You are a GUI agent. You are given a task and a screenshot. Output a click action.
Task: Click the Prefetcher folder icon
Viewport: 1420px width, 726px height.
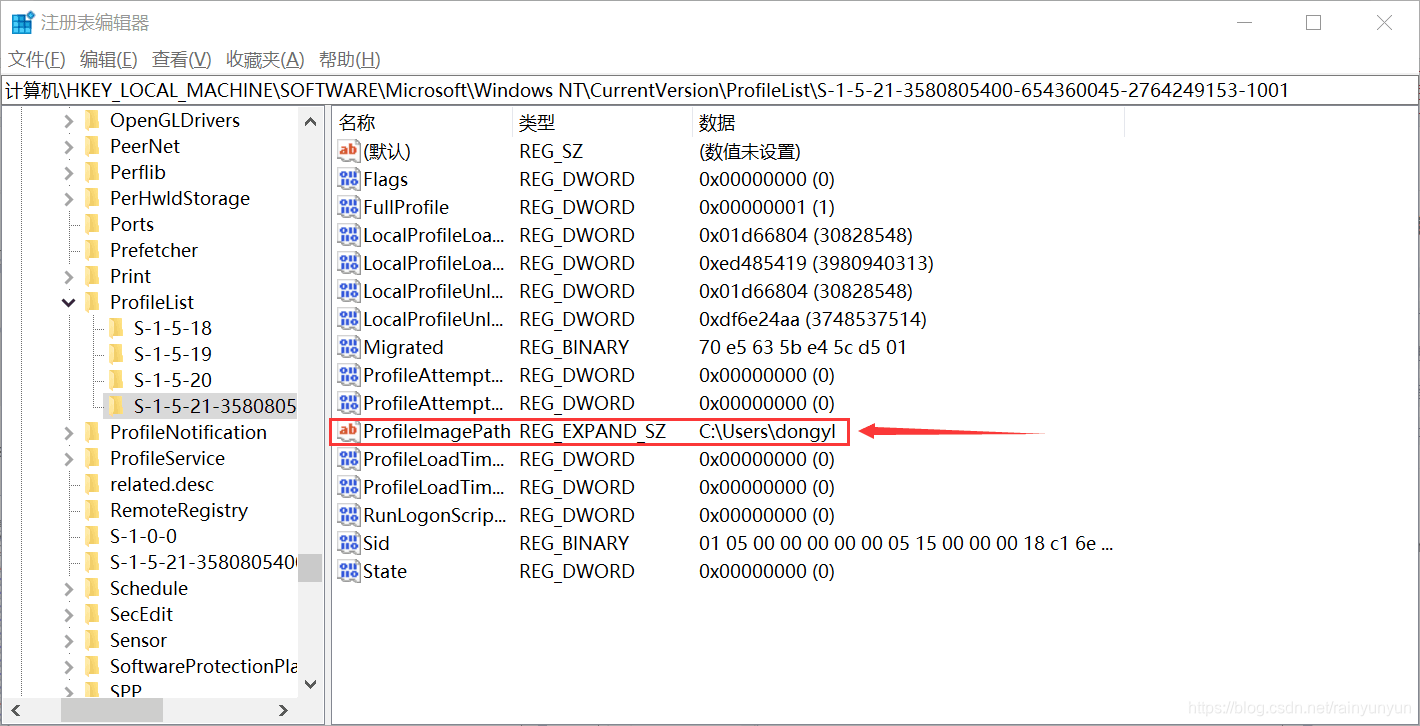93,250
